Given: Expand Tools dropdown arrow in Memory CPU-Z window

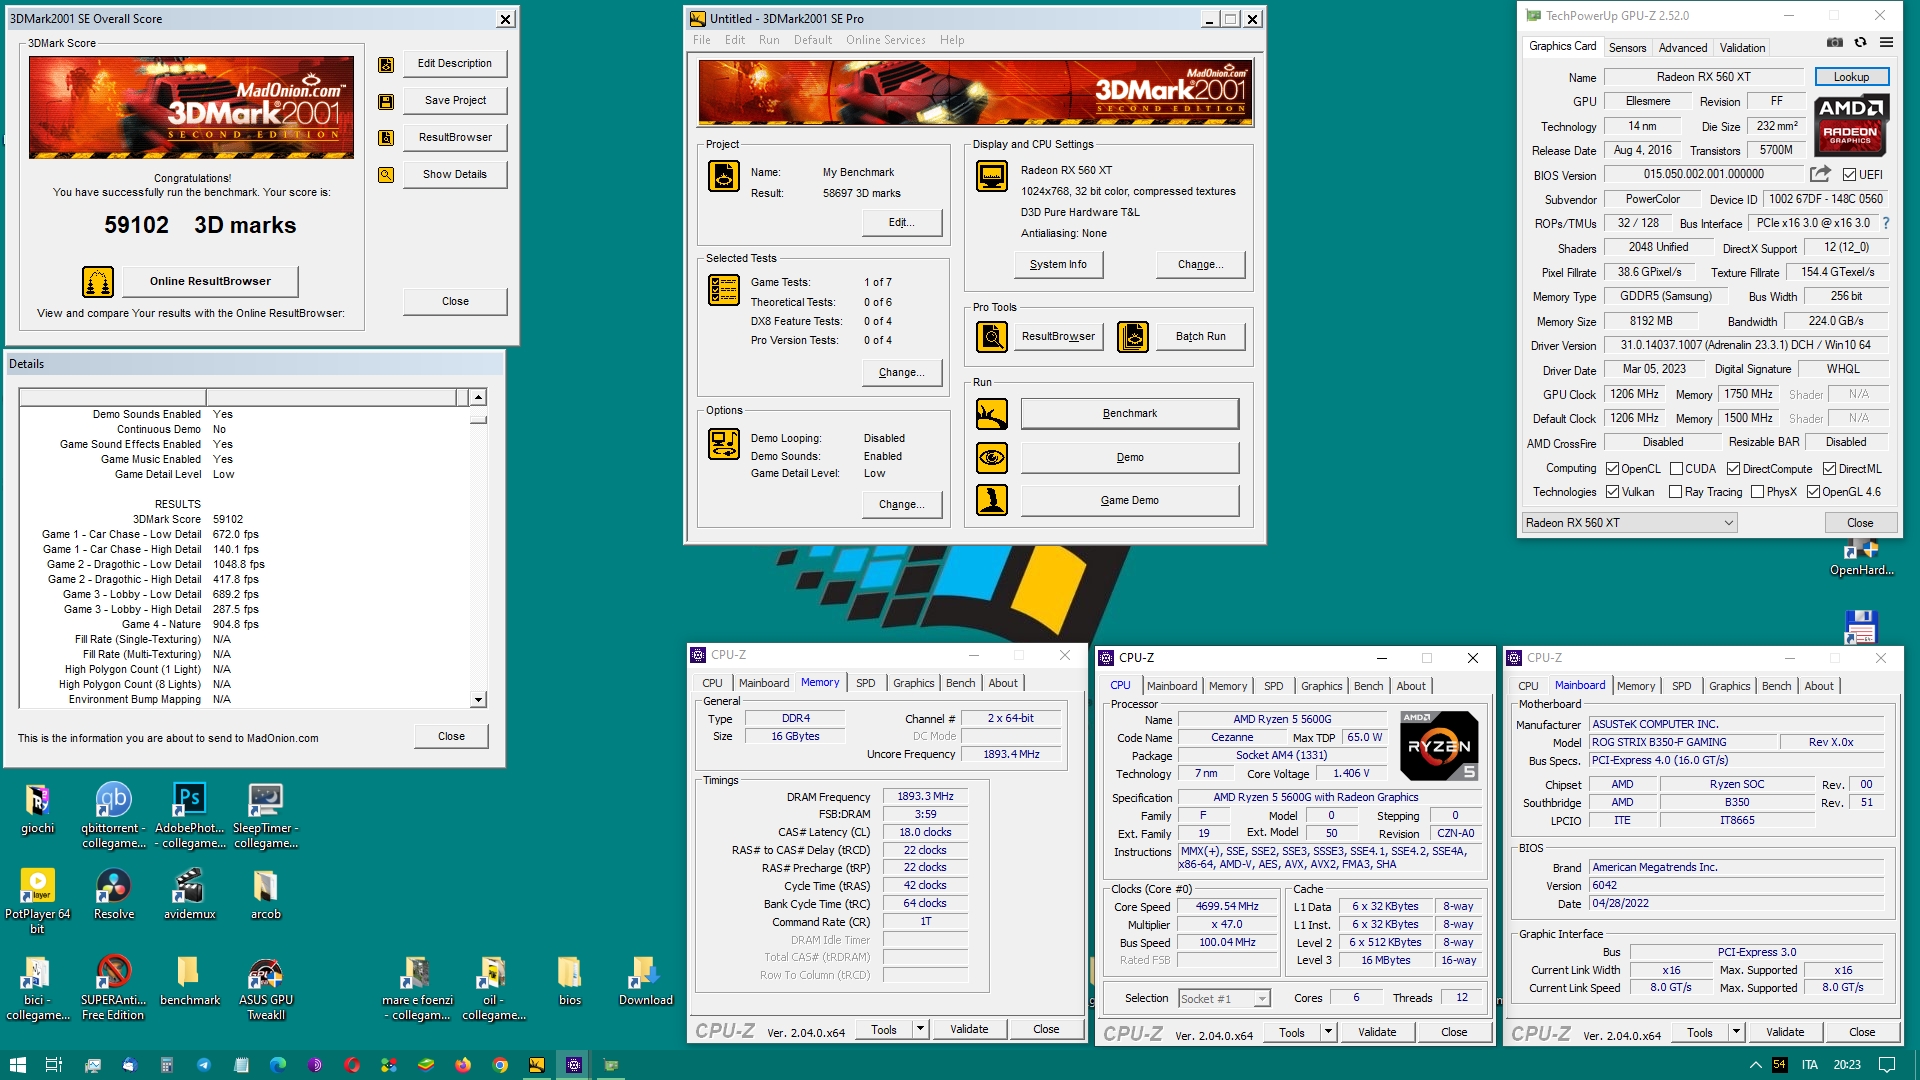Looking at the screenshot, I should pyautogui.click(x=920, y=1029).
